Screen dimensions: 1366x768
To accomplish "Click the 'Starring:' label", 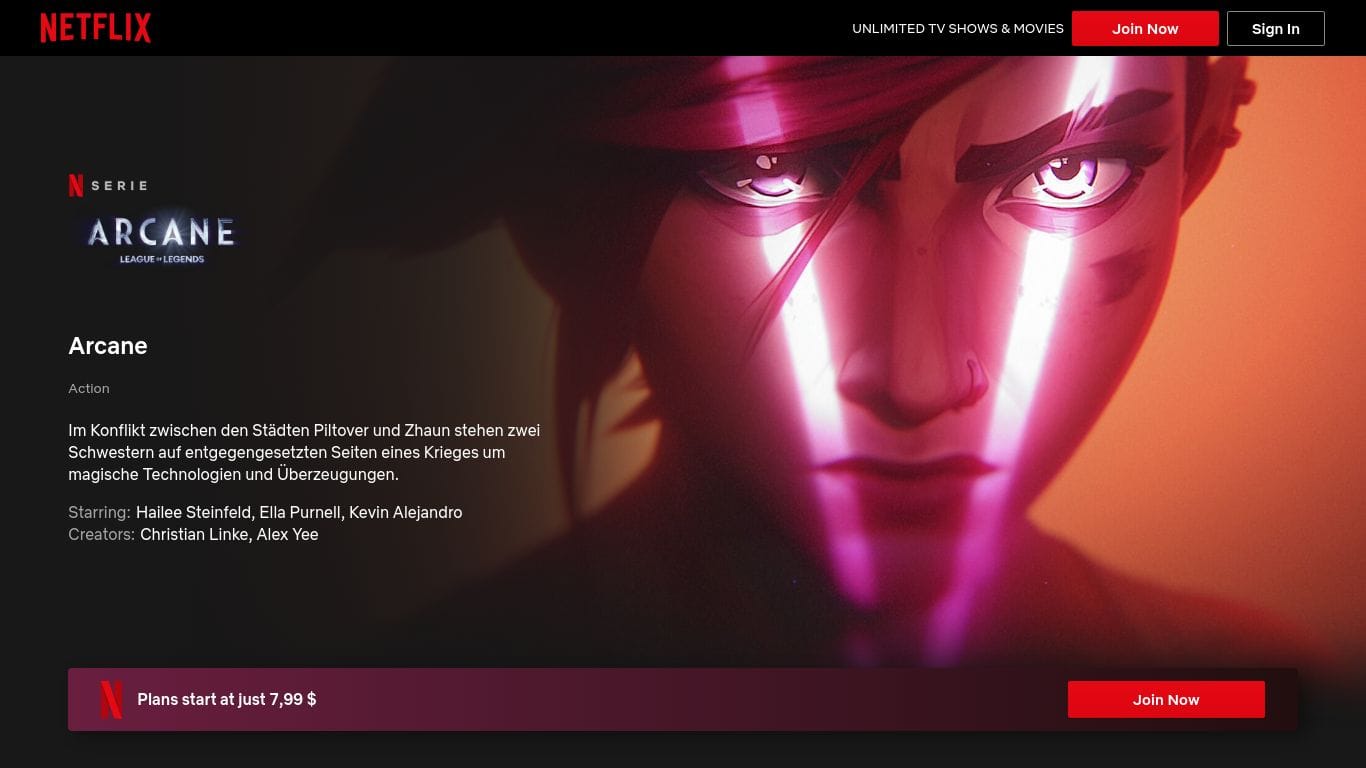I will tap(99, 512).
